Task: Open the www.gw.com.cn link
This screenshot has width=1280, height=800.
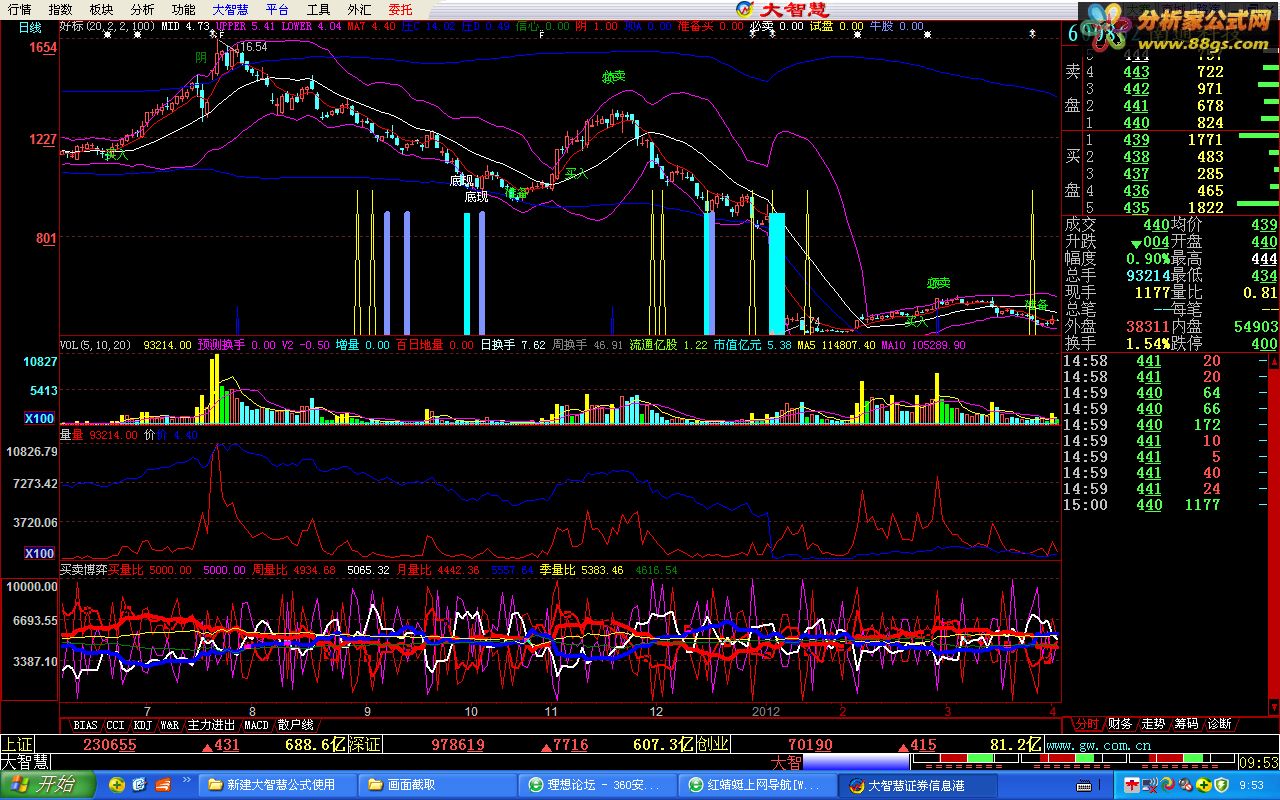Action: [1099, 745]
